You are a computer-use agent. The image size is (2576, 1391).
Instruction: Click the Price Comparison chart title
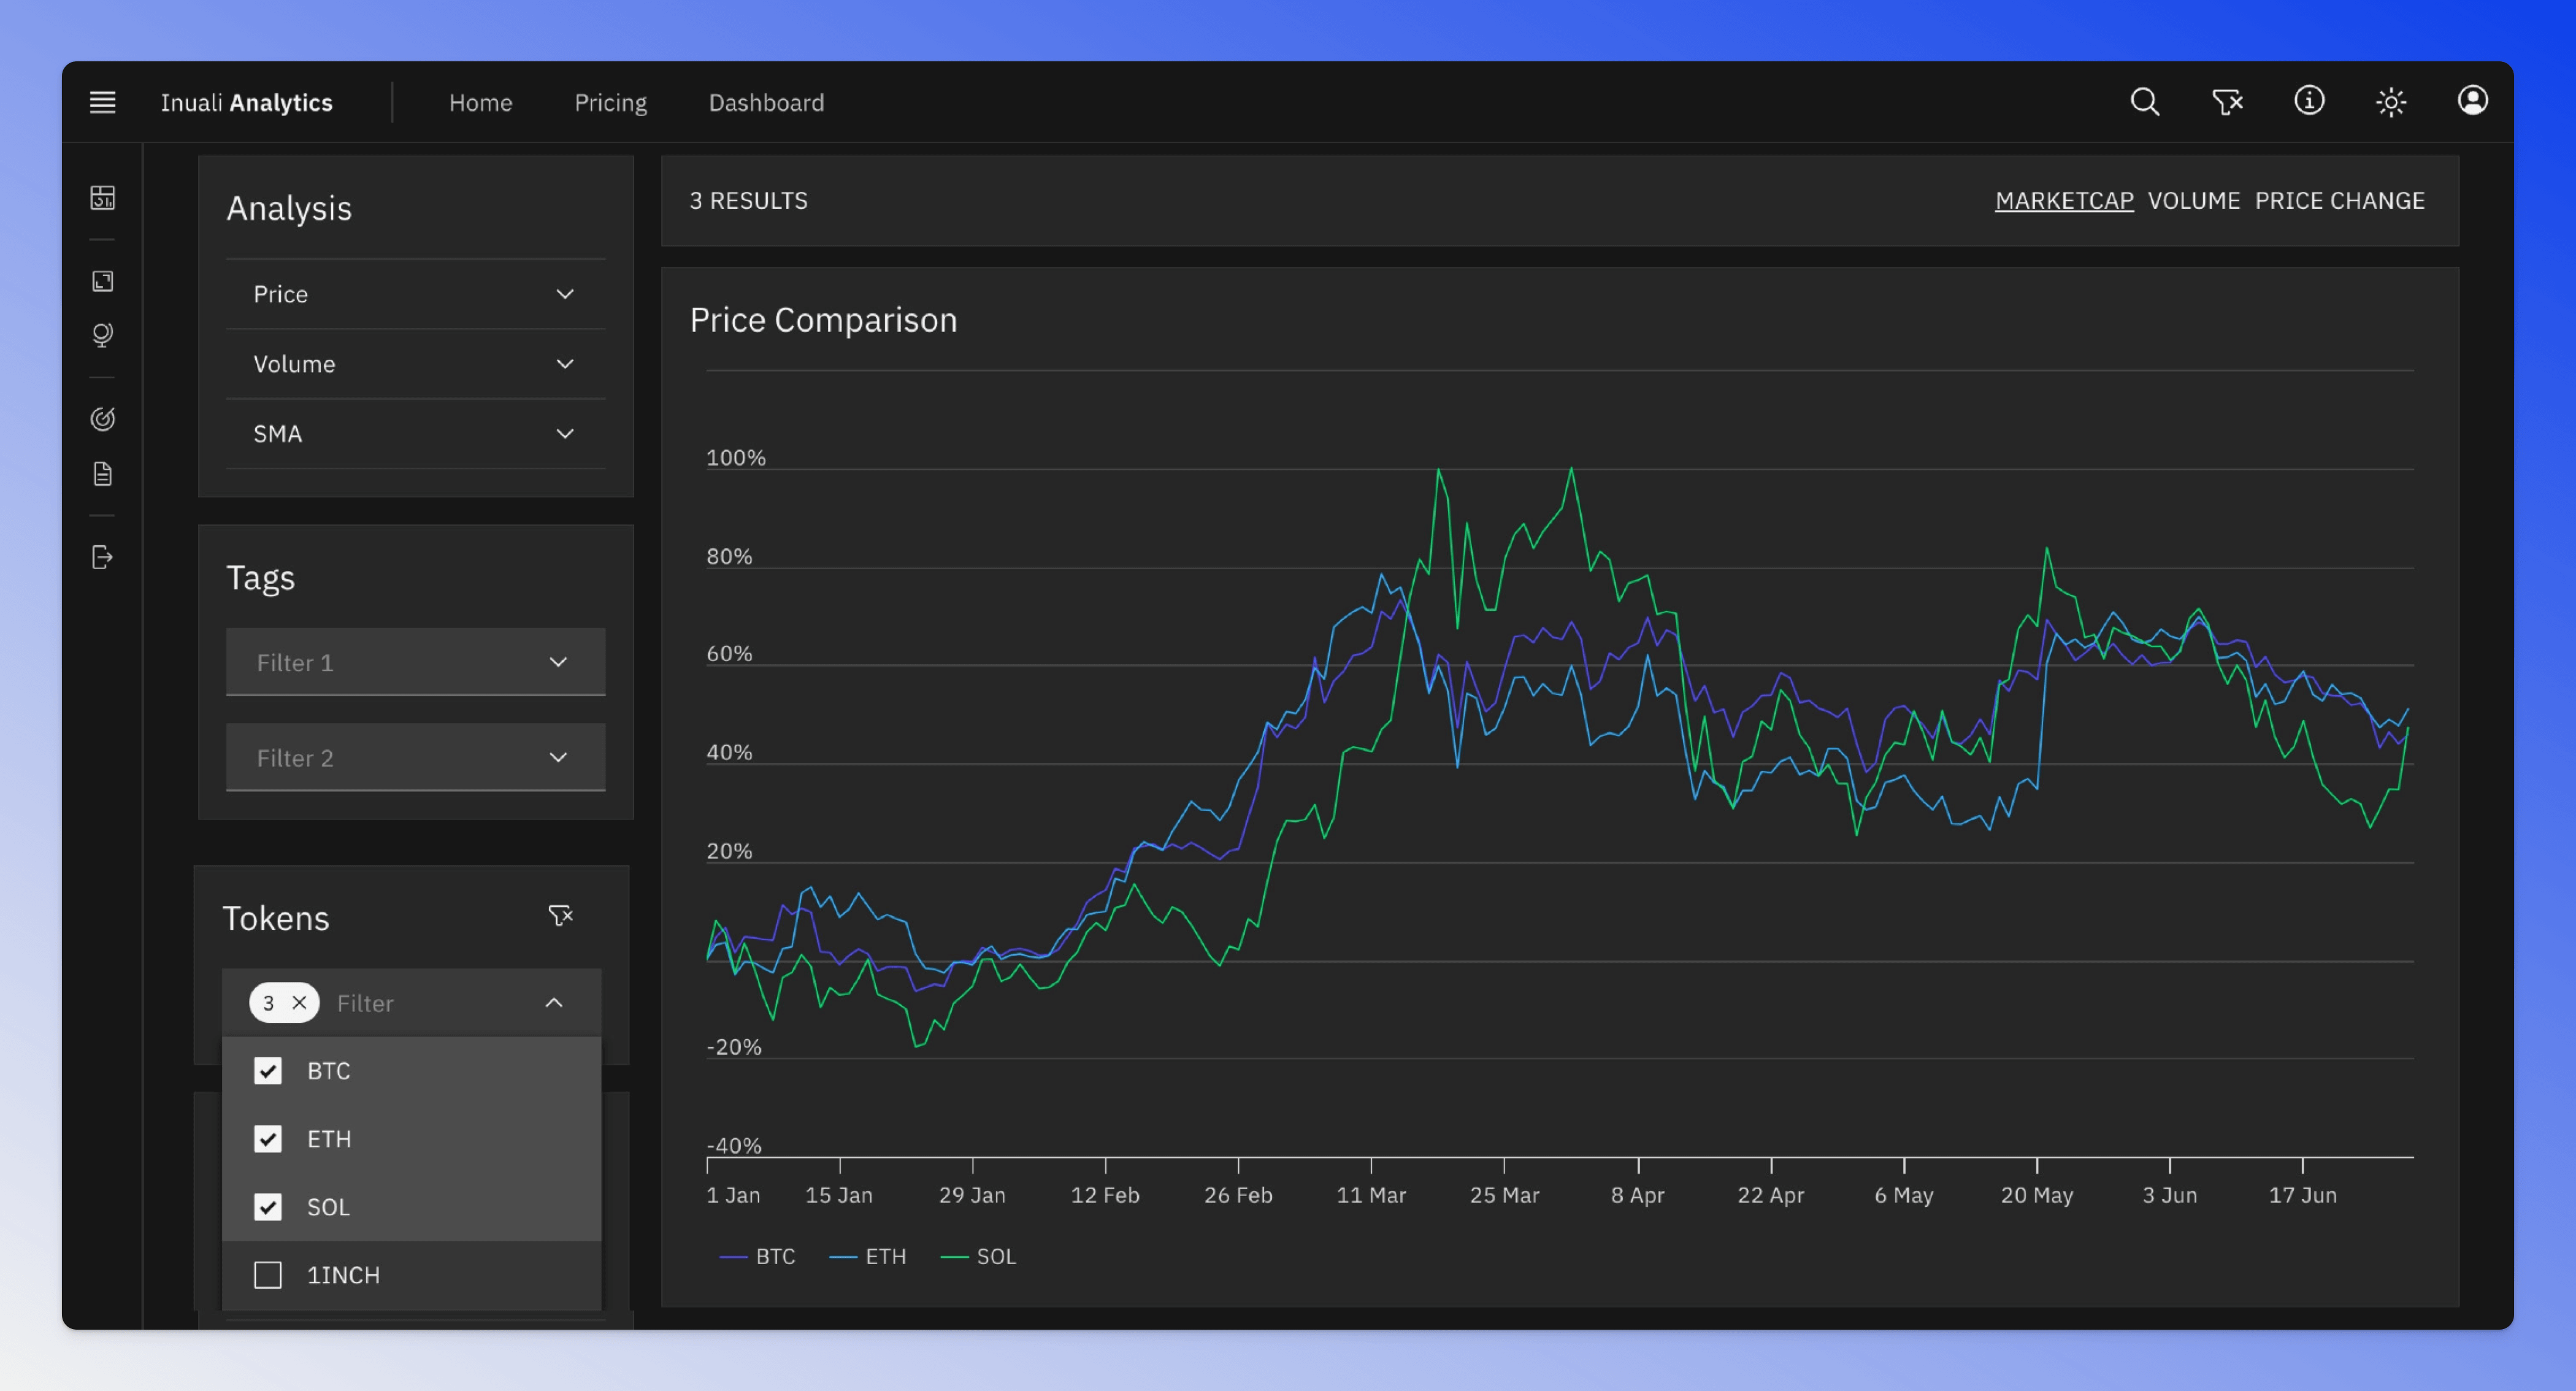tap(823, 320)
